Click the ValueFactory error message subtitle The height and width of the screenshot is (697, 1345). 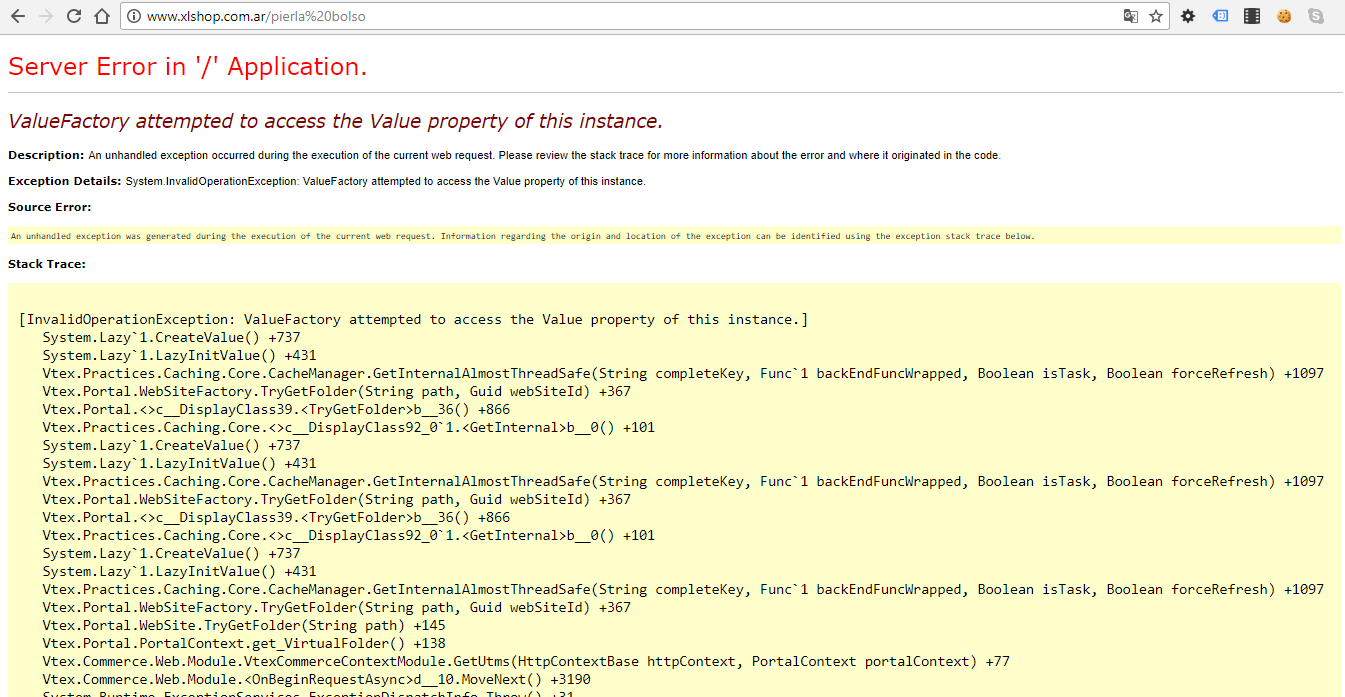[x=334, y=121]
